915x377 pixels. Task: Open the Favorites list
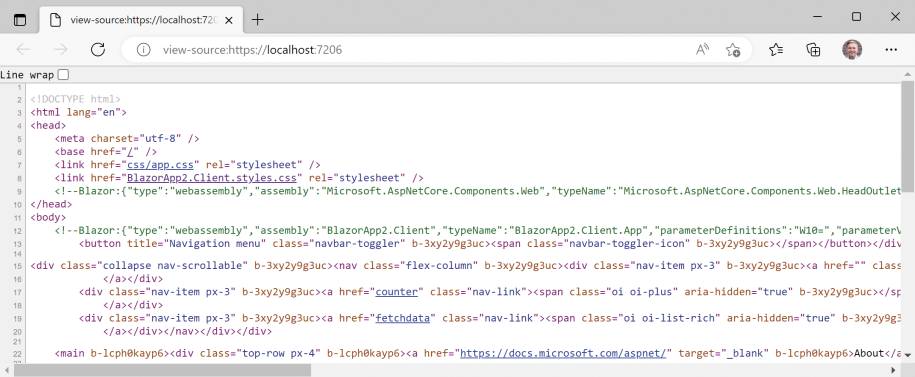pos(776,50)
